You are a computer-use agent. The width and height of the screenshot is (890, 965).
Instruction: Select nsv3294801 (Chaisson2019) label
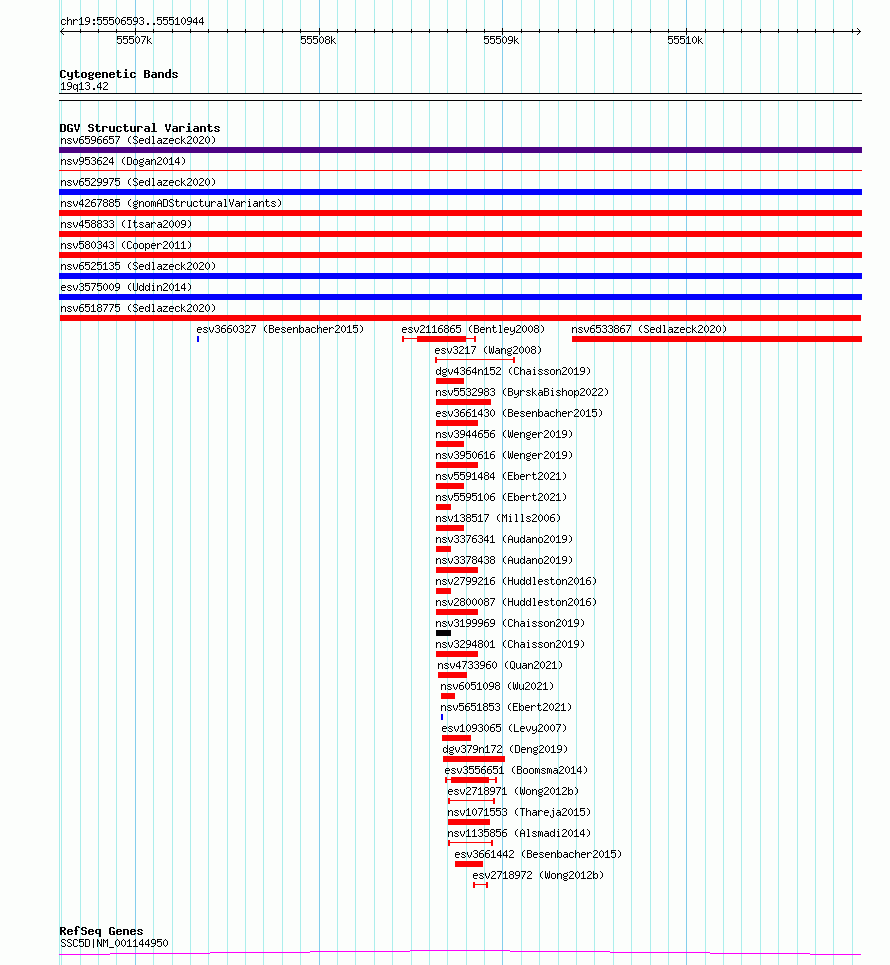click(510, 644)
